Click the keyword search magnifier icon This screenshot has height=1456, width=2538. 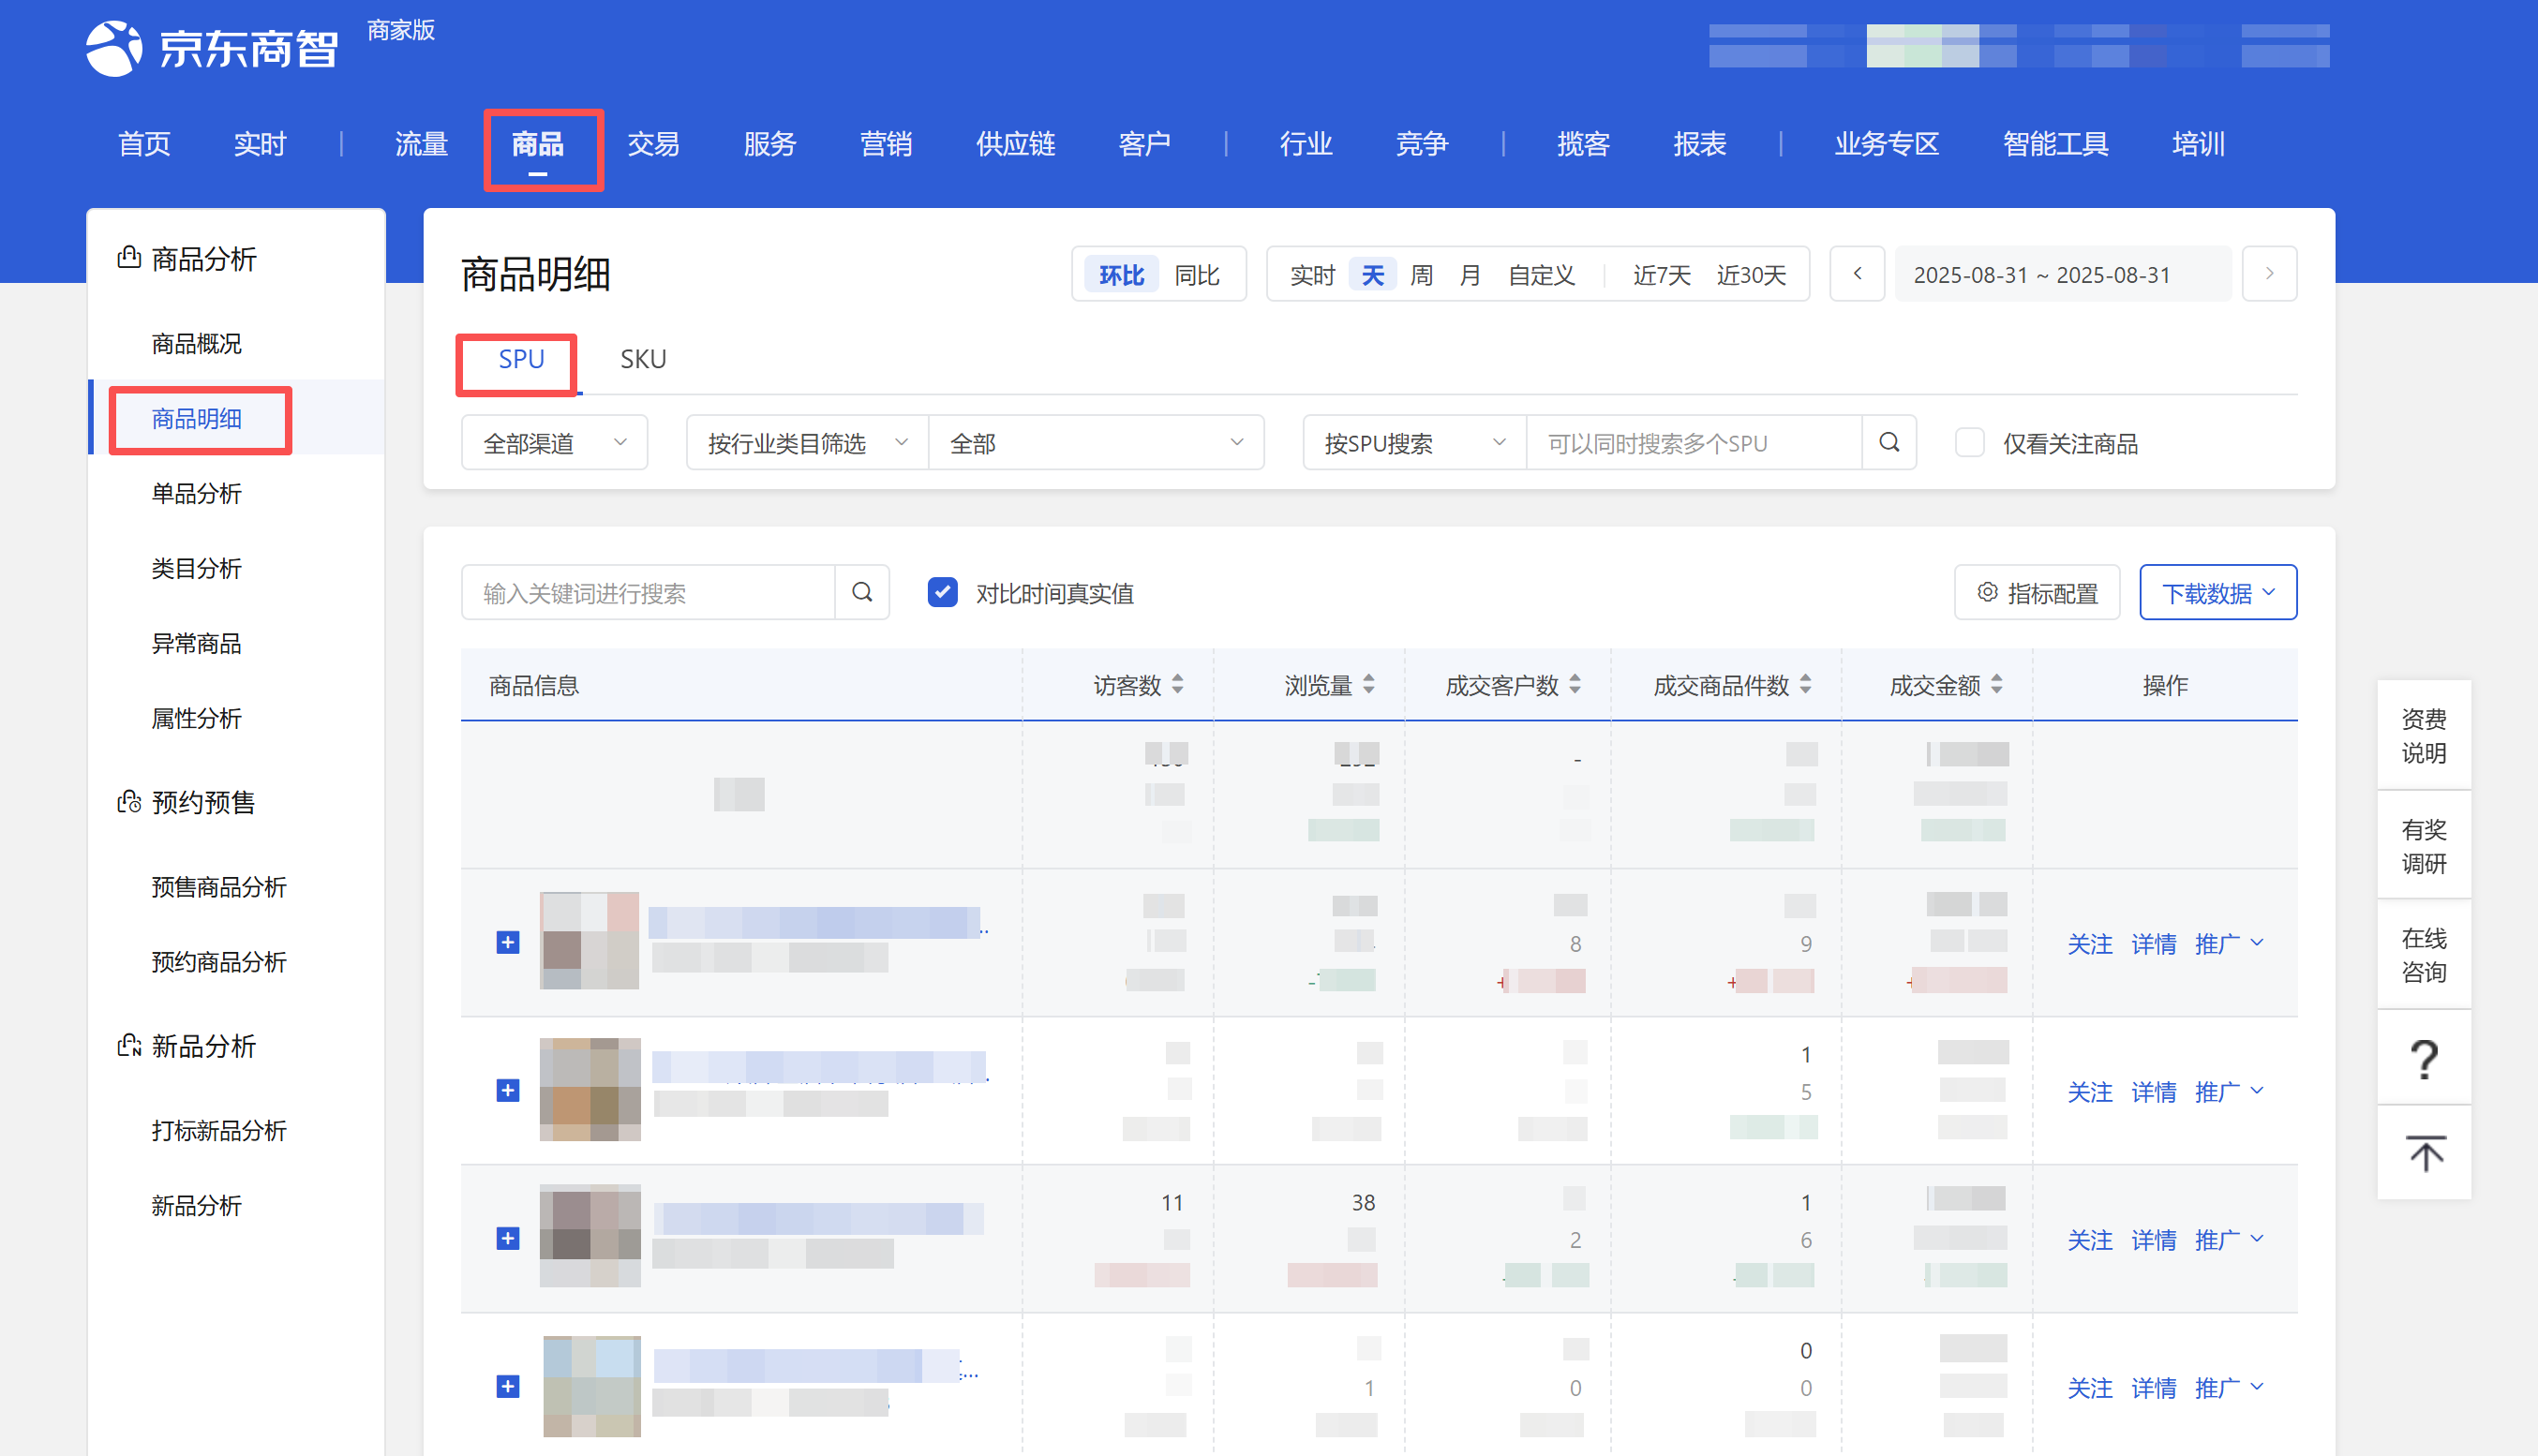[862, 592]
